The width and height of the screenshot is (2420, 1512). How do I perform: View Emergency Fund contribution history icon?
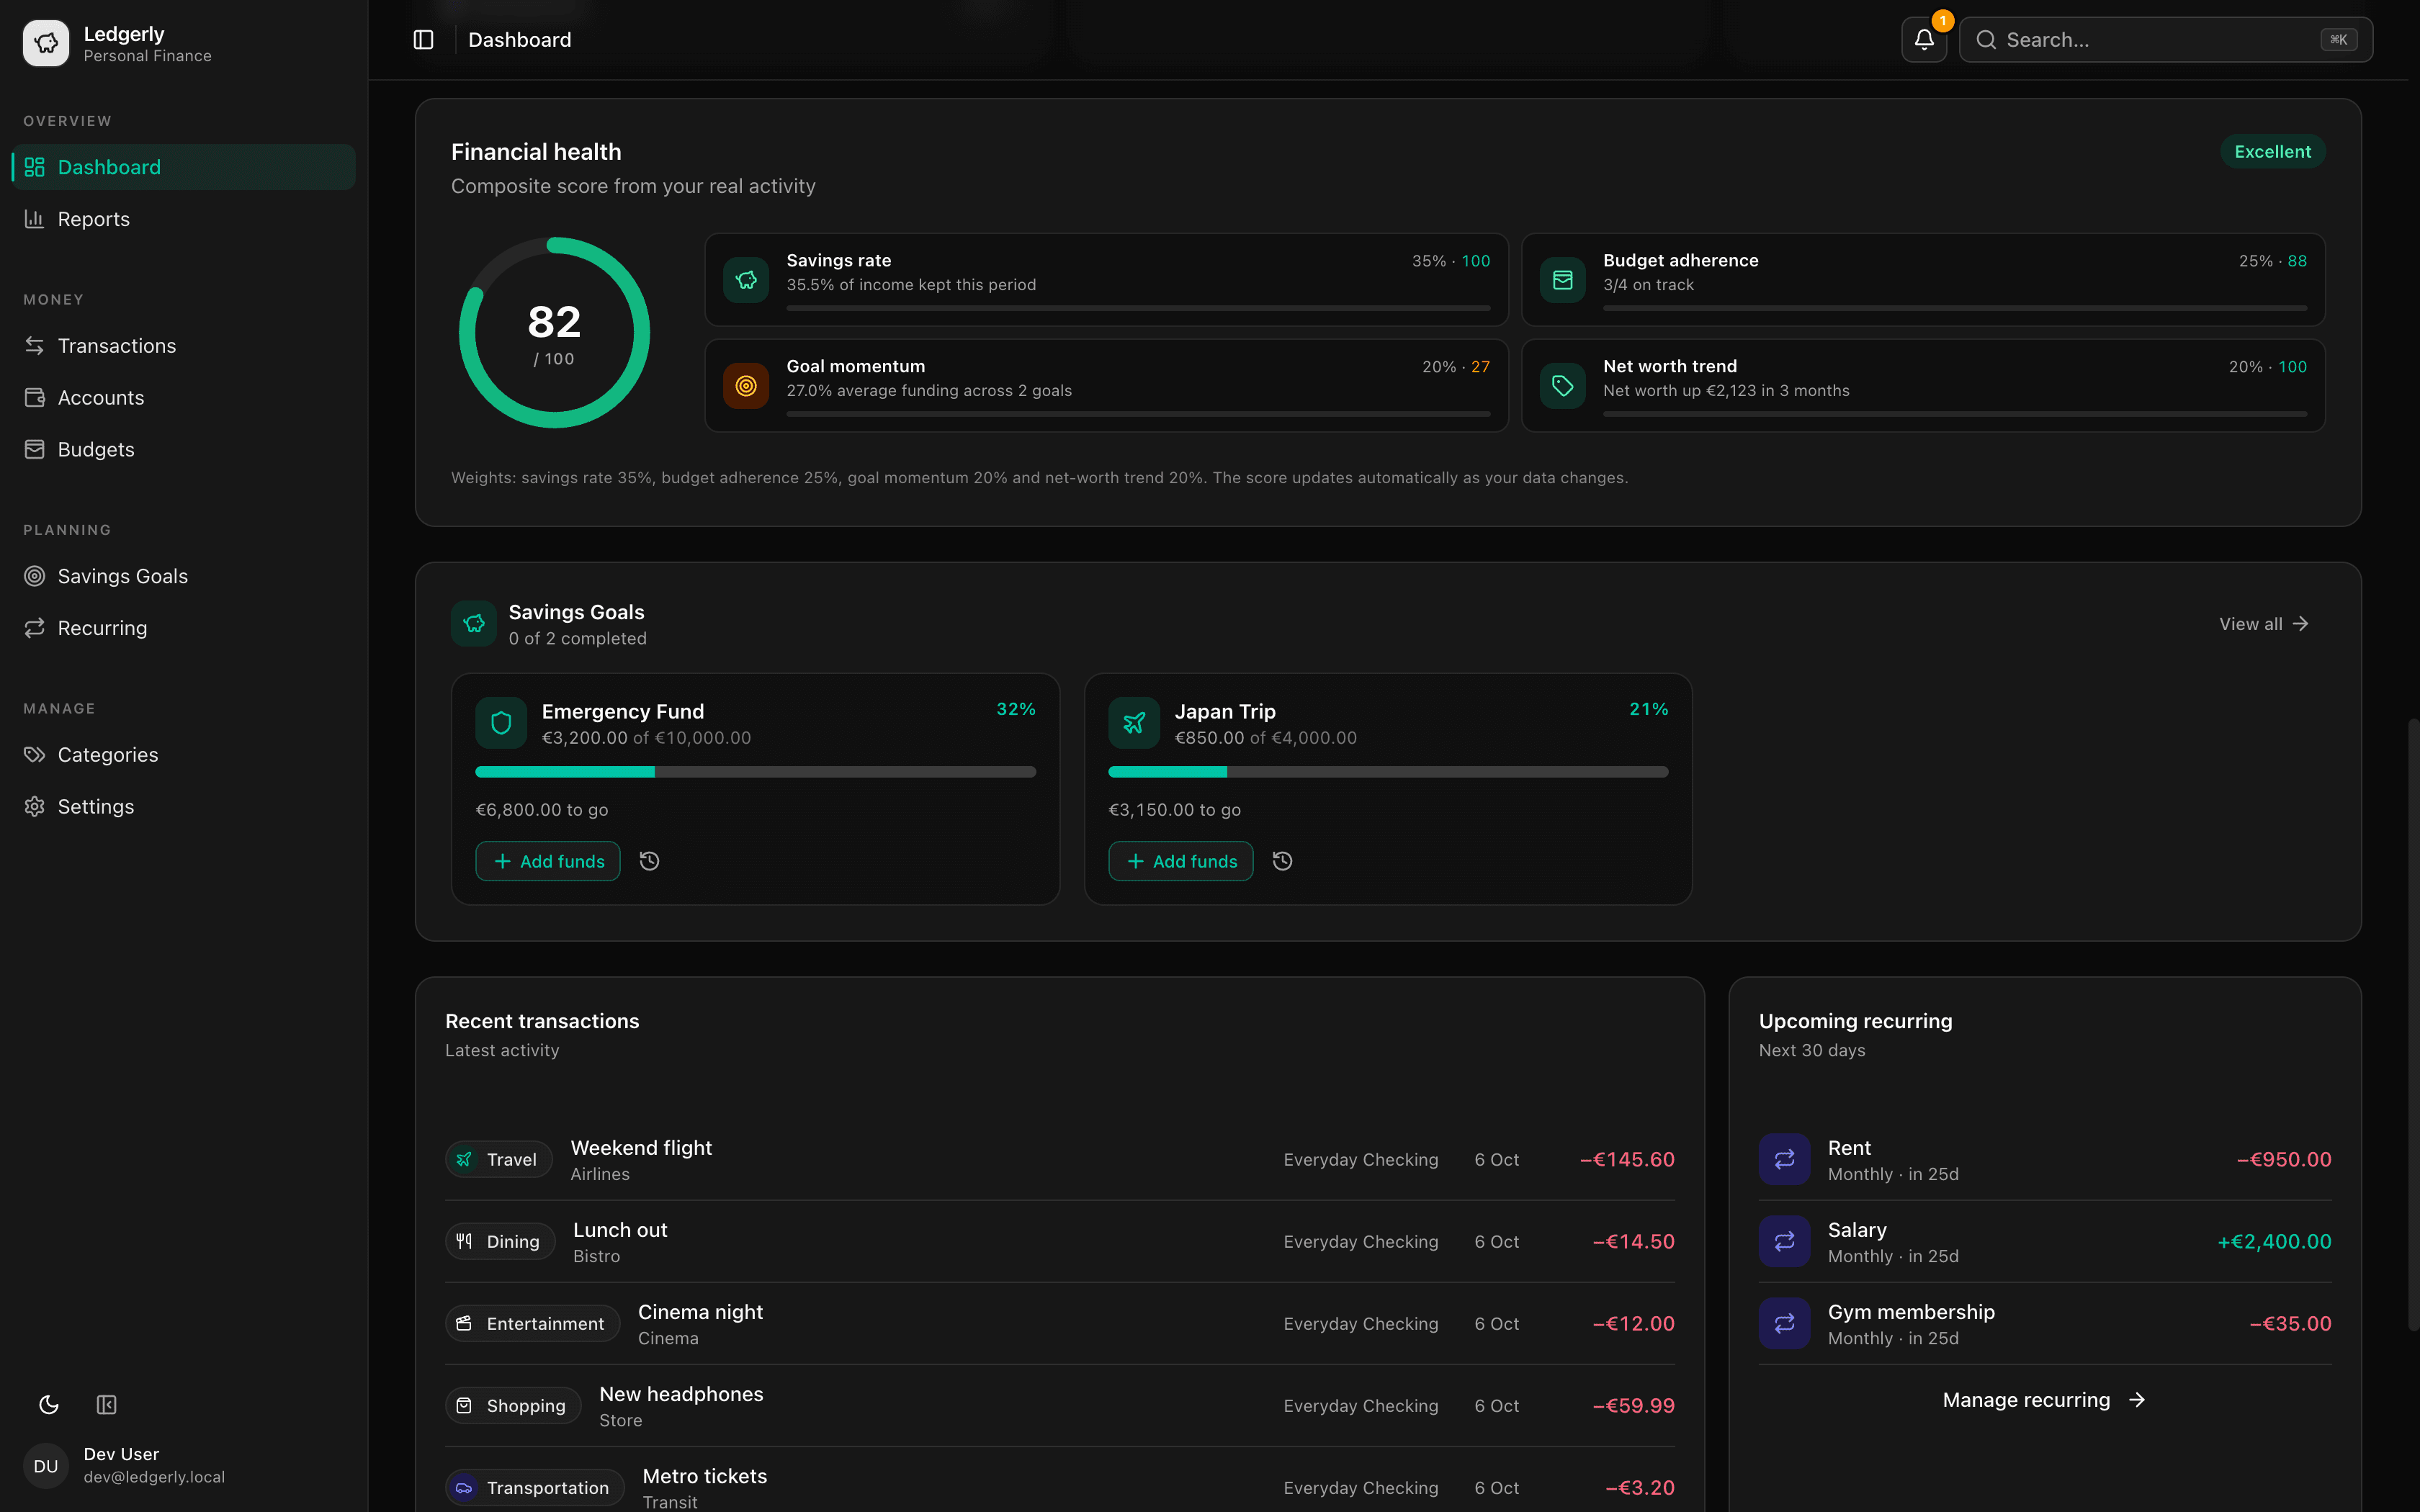coord(649,861)
